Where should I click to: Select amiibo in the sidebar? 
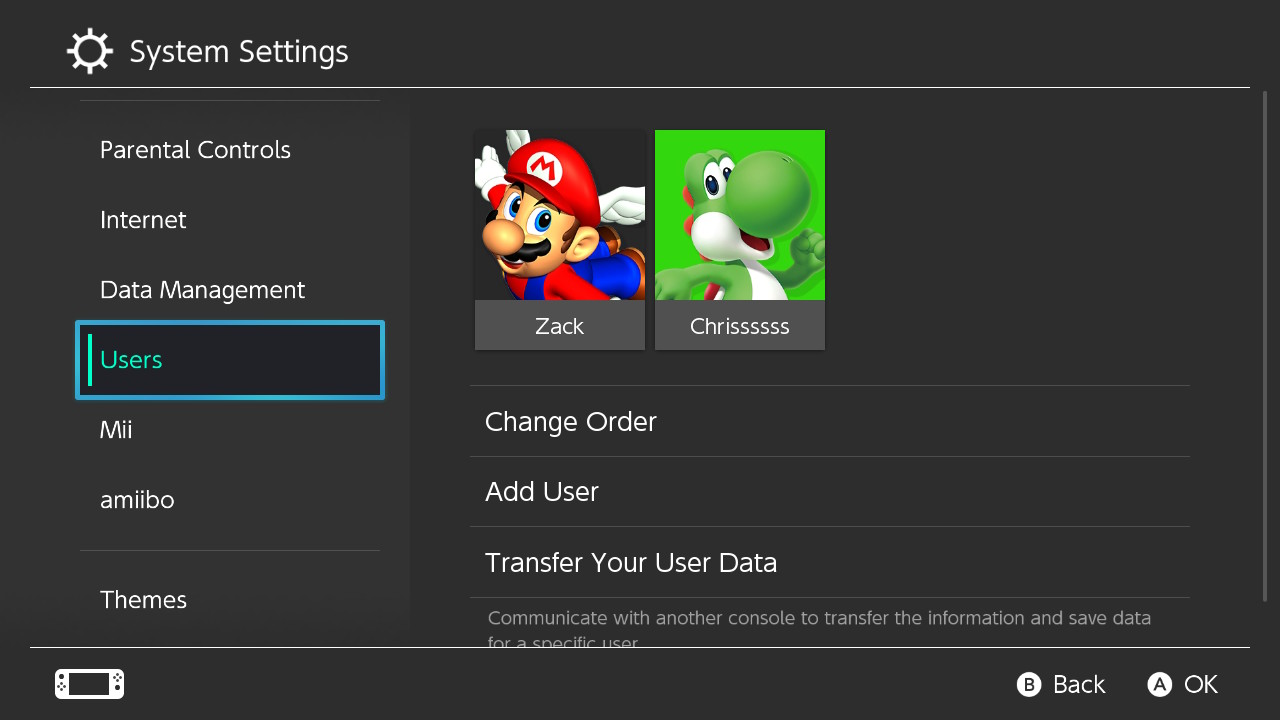point(137,500)
